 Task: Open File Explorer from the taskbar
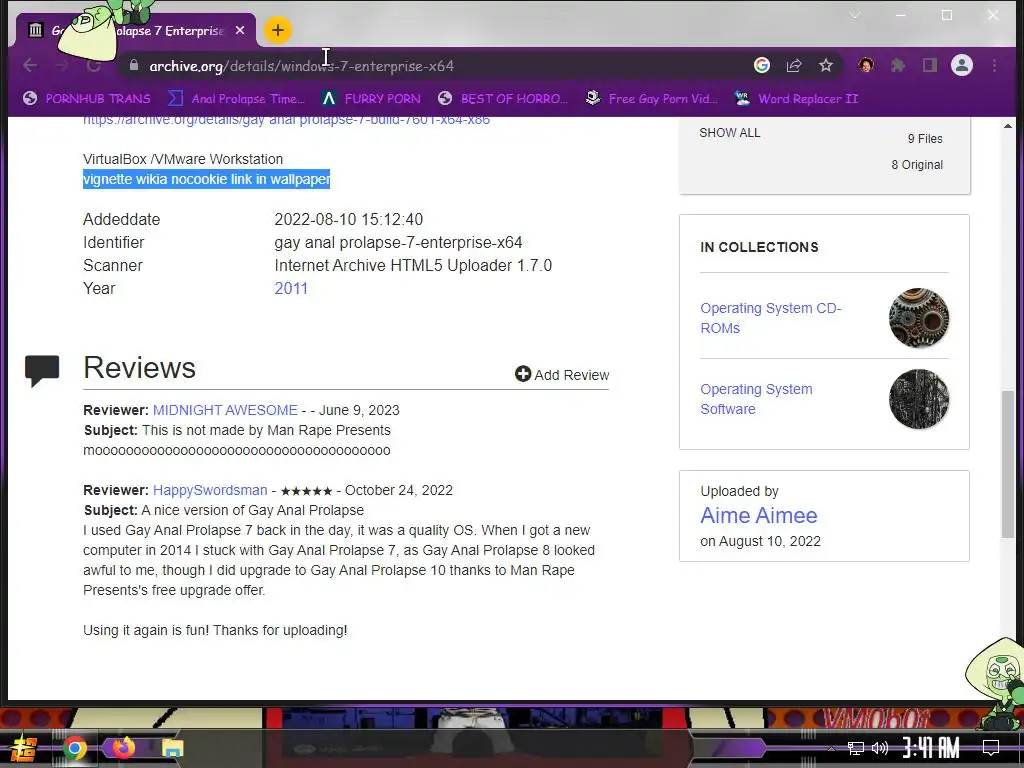pos(172,748)
